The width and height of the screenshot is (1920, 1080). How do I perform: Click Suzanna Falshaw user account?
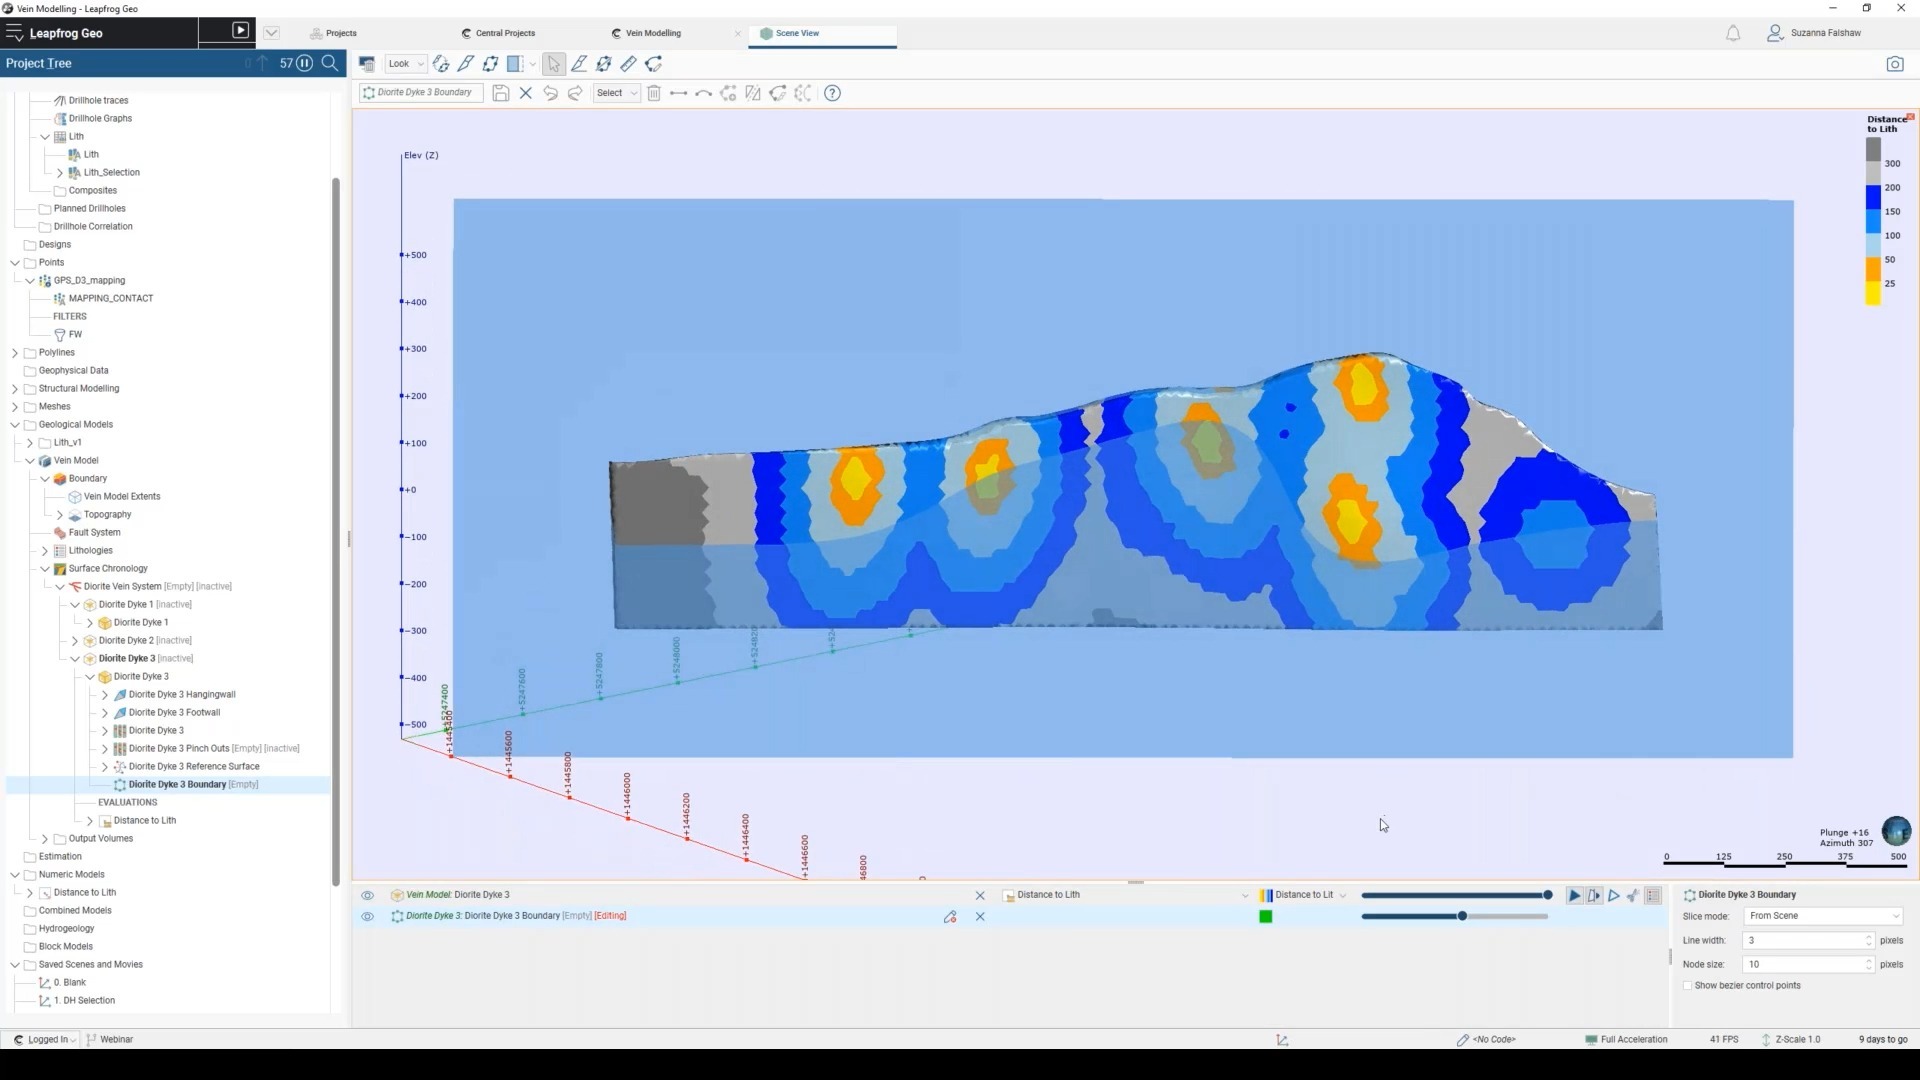coord(1814,33)
